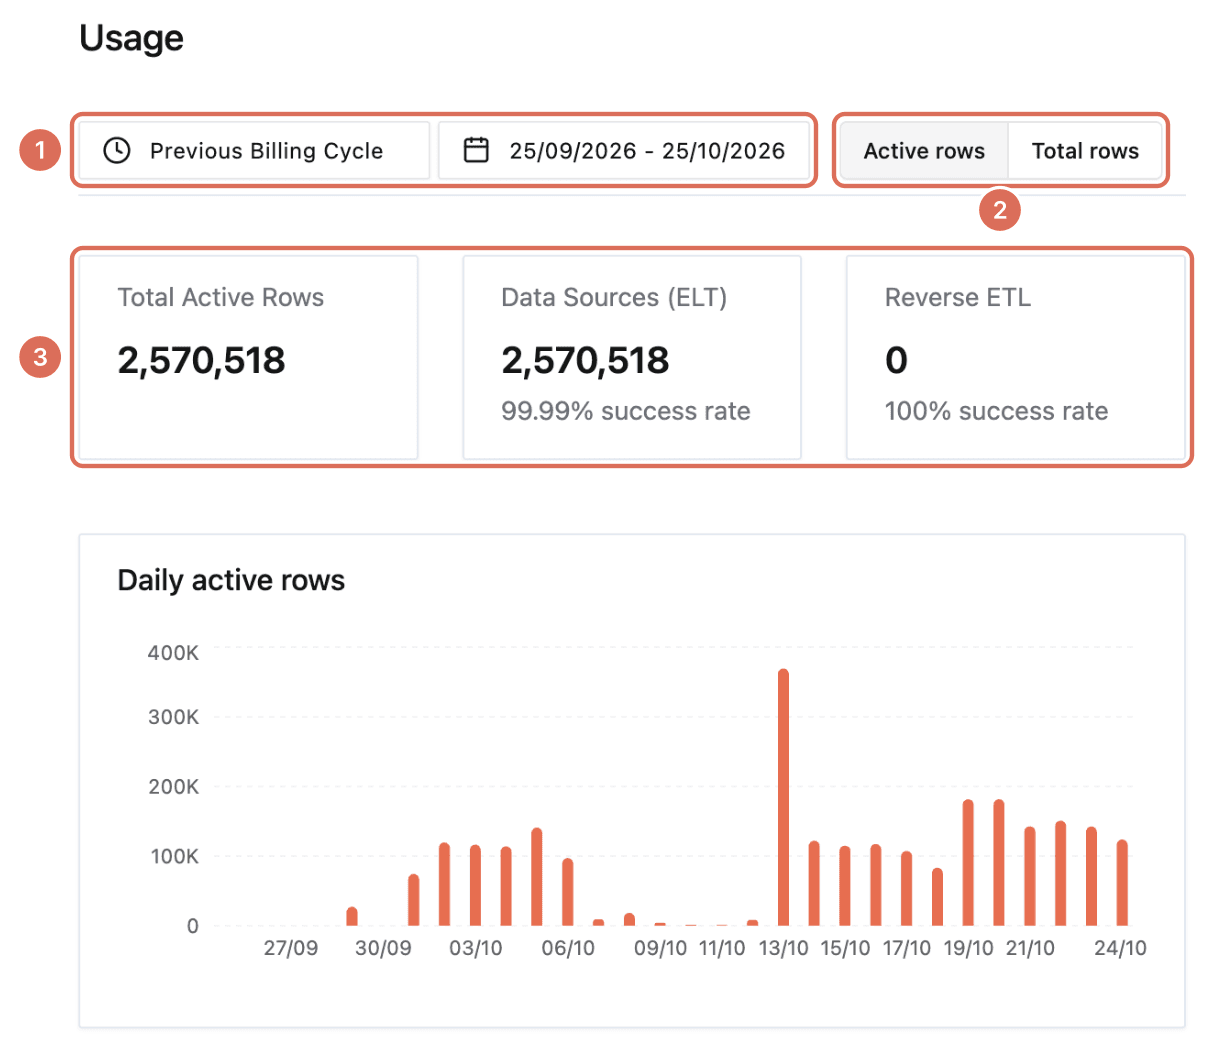Click the 2,570,518 value under Data Sources (ELT)
This screenshot has width=1208, height=1043.
pyautogui.click(x=585, y=360)
